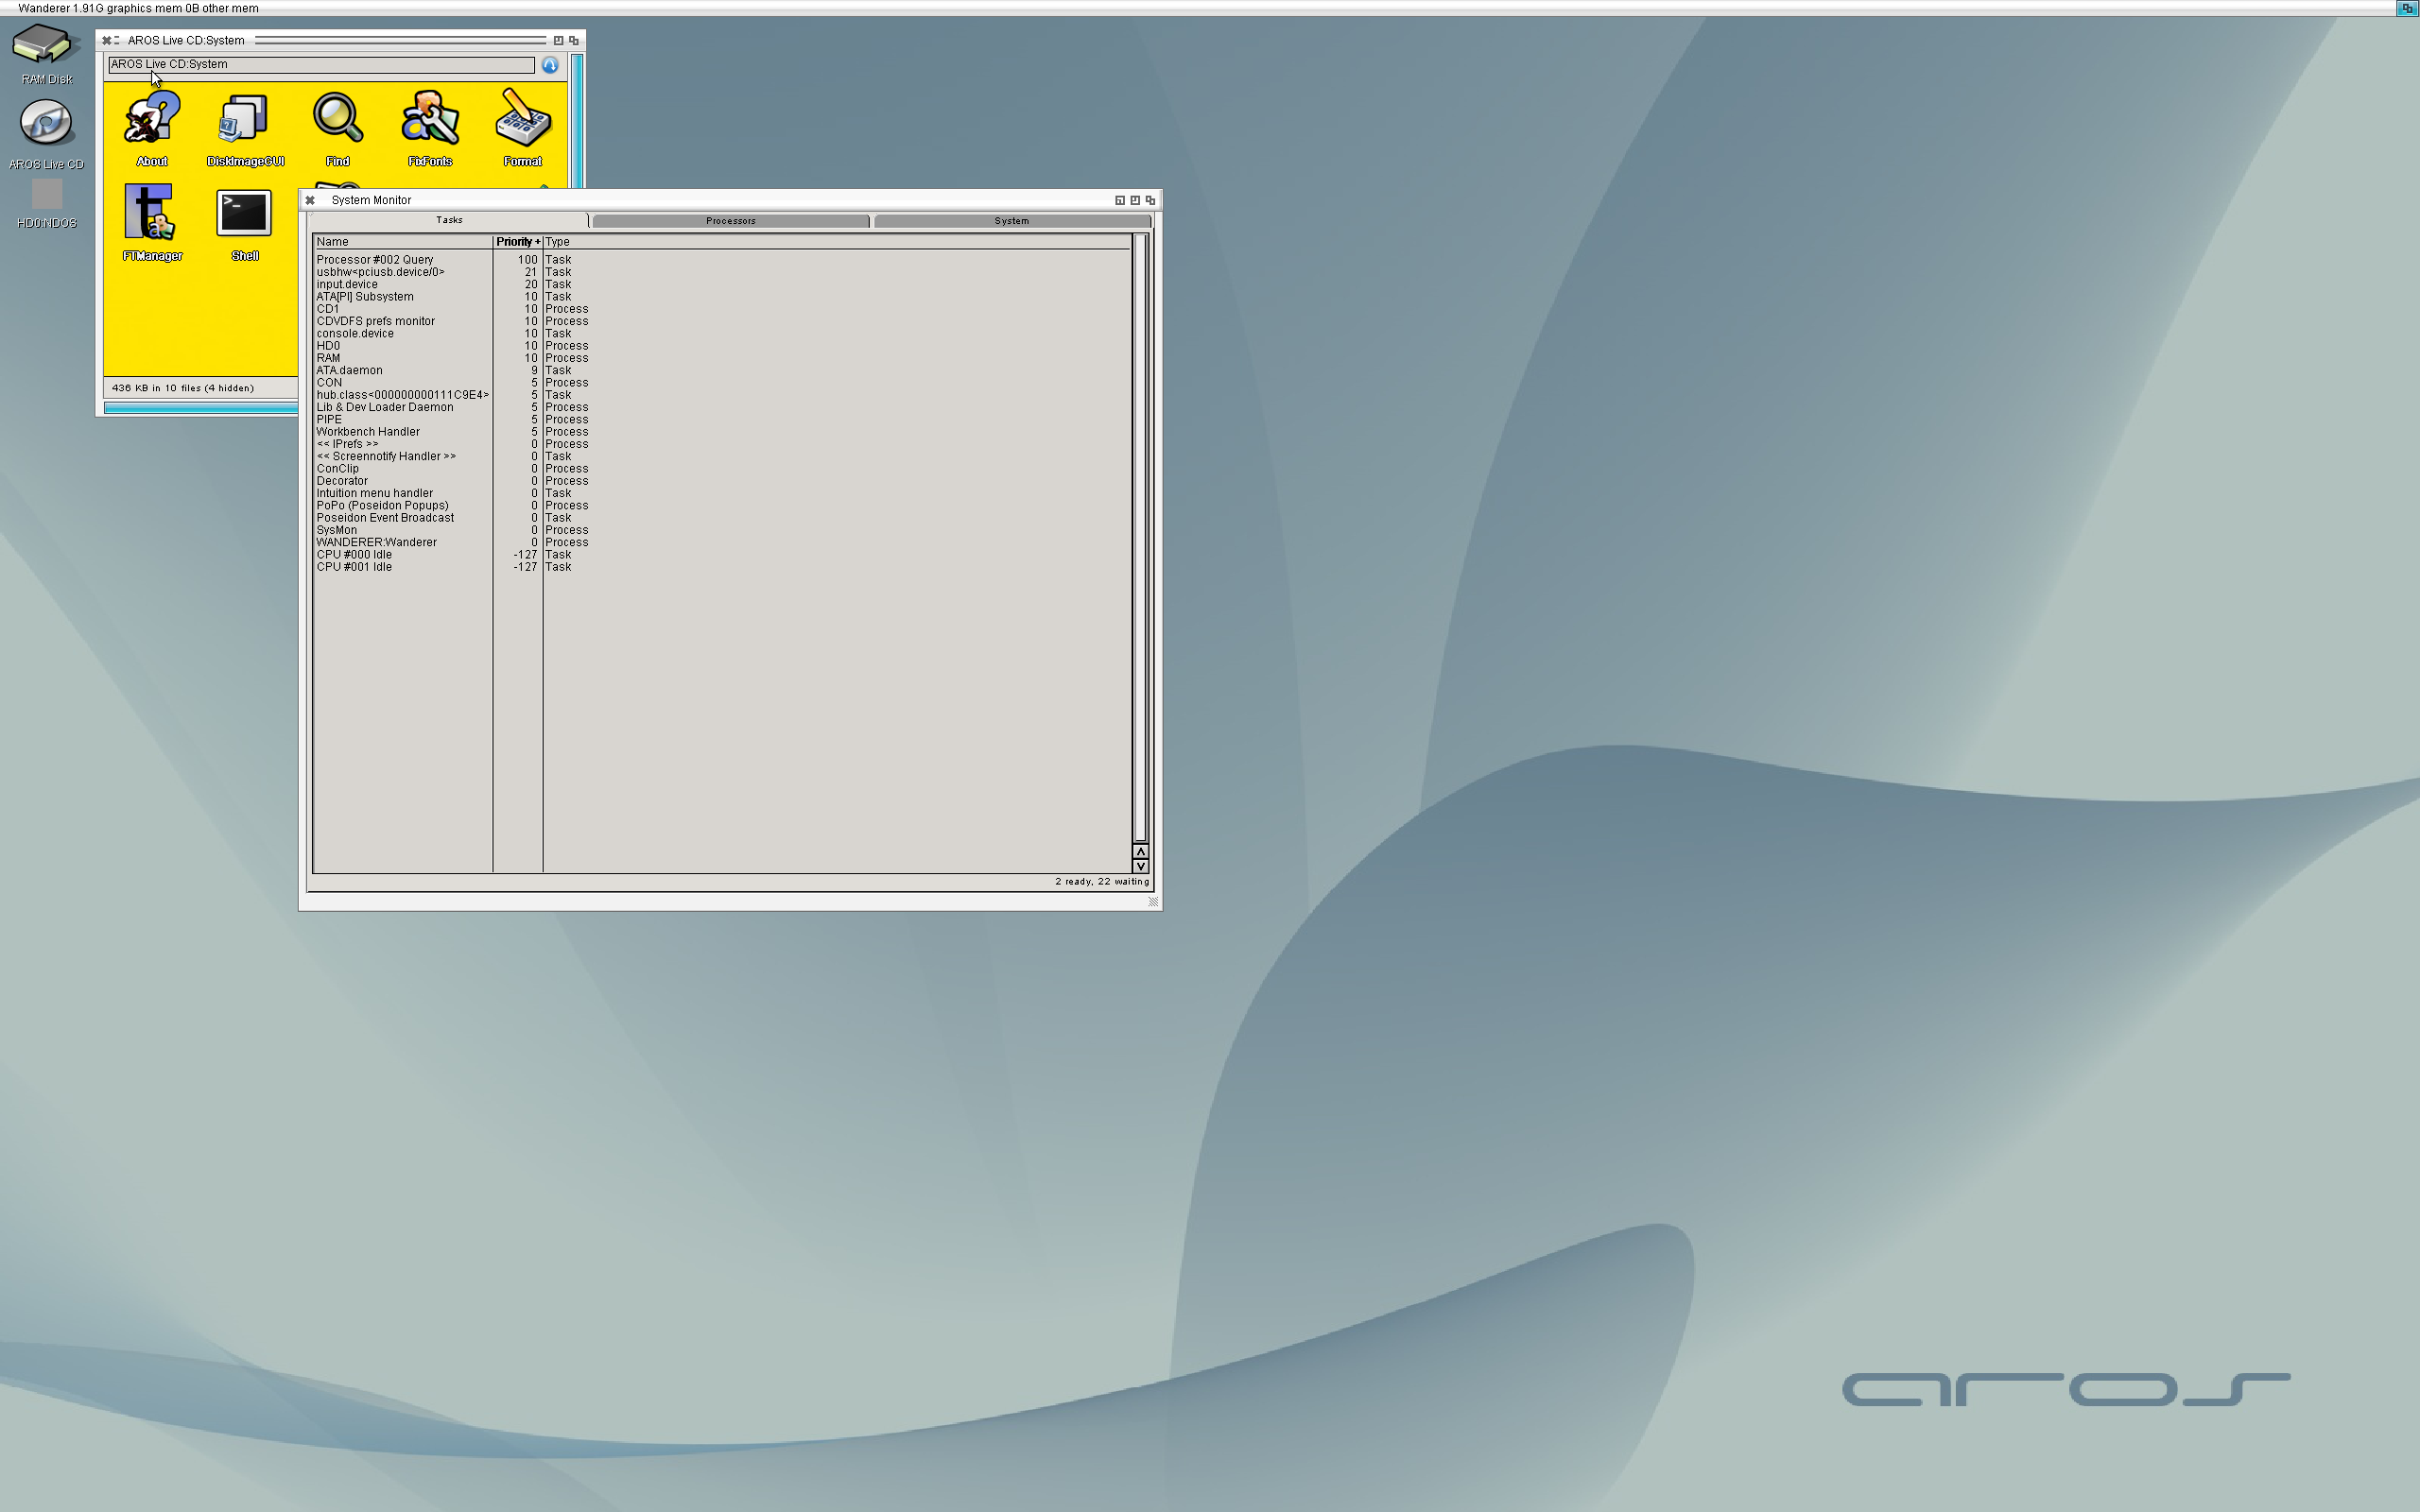The height and width of the screenshot is (1512, 2420).
Task: Select the ATA.daemon task row
Action: [x=722, y=371]
